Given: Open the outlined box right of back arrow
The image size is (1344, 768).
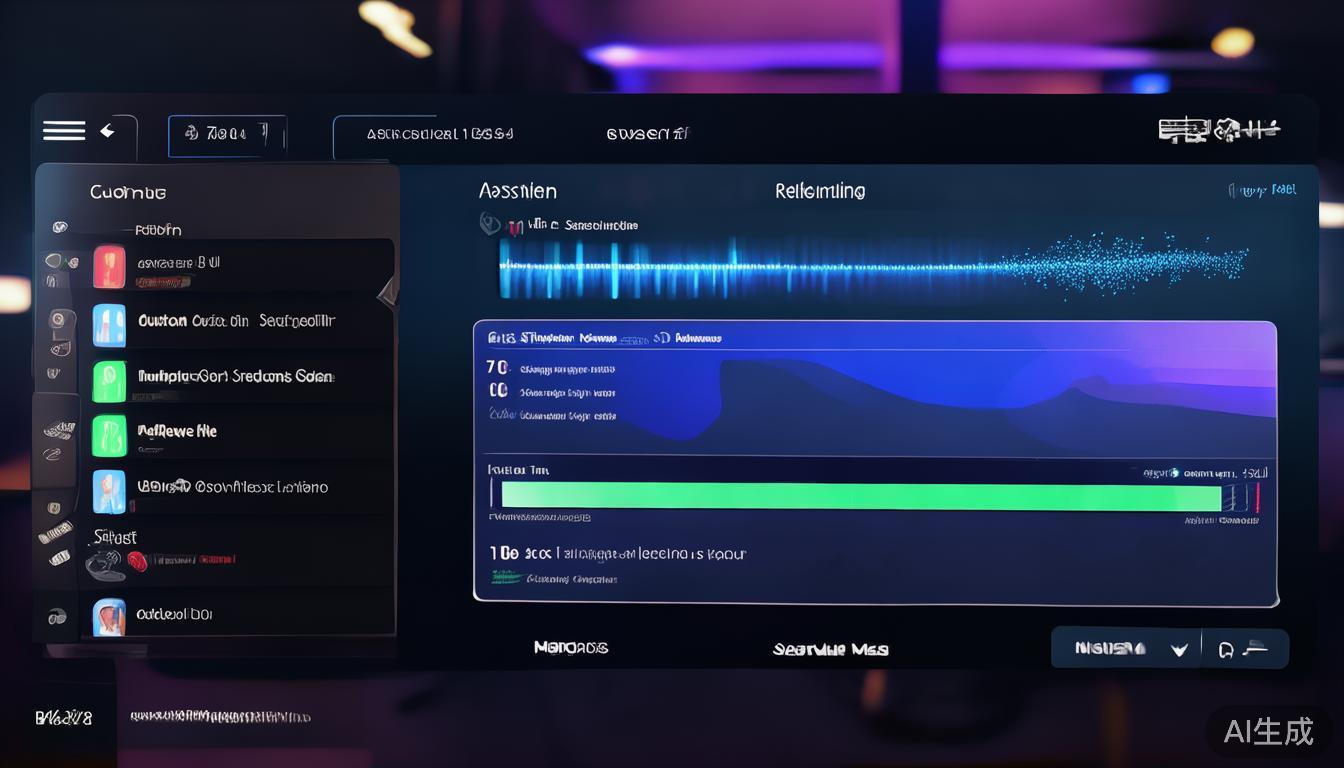Looking at the screenshot, I should (x=227, y=135).
